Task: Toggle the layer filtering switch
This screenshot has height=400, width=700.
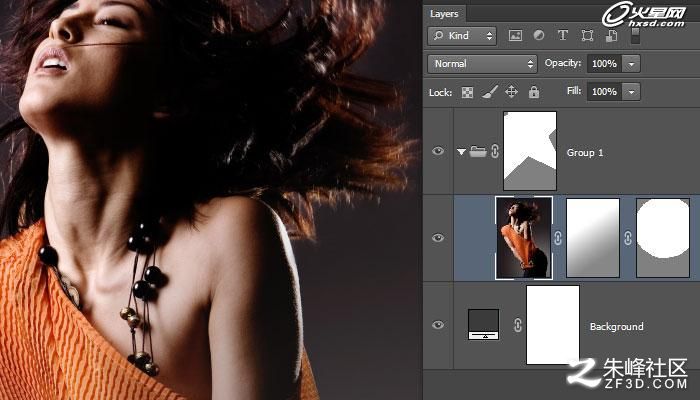Action: tap(635, 36)
